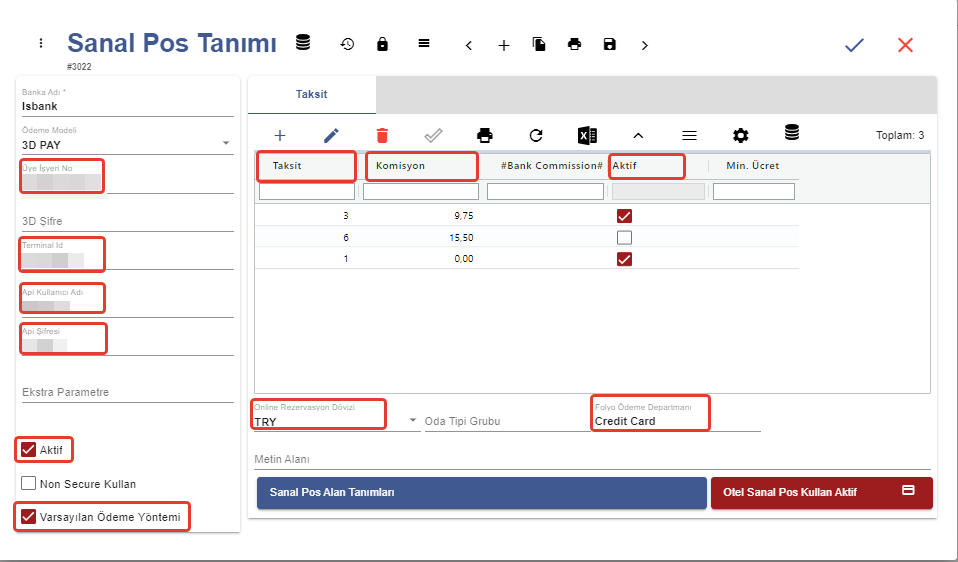The width and height of the screenshot is (958, 562).
Task: Open grid settings gear icon
Action: 740,135
